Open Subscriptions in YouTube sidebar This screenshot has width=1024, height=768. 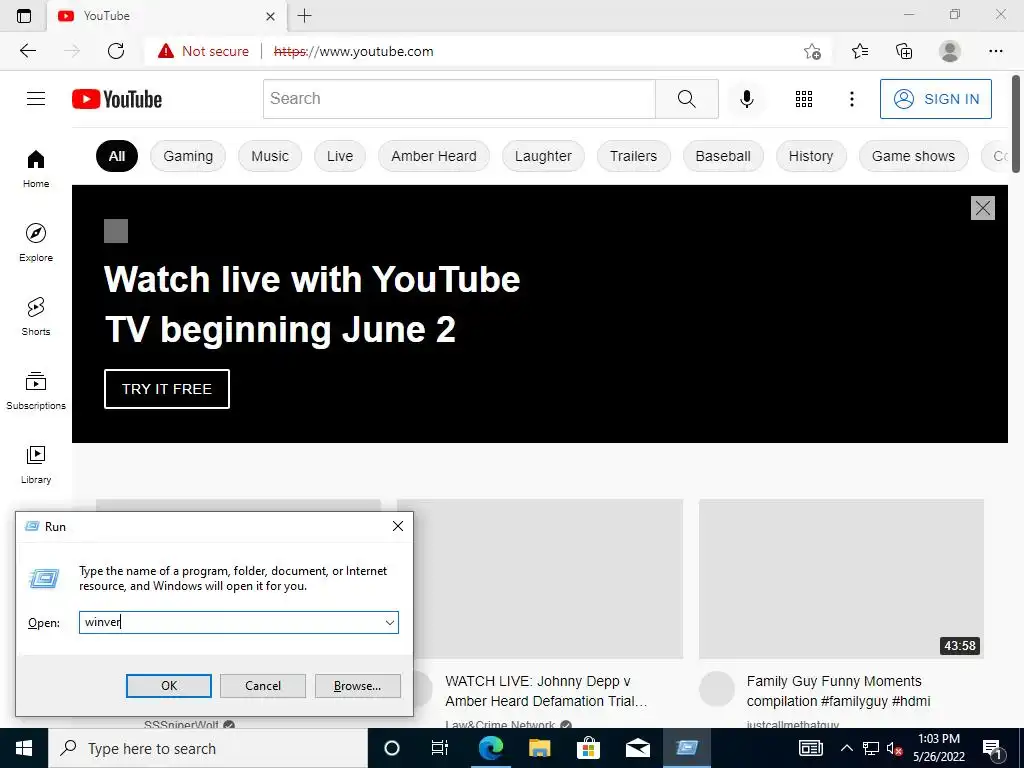(x=36, y=391)
